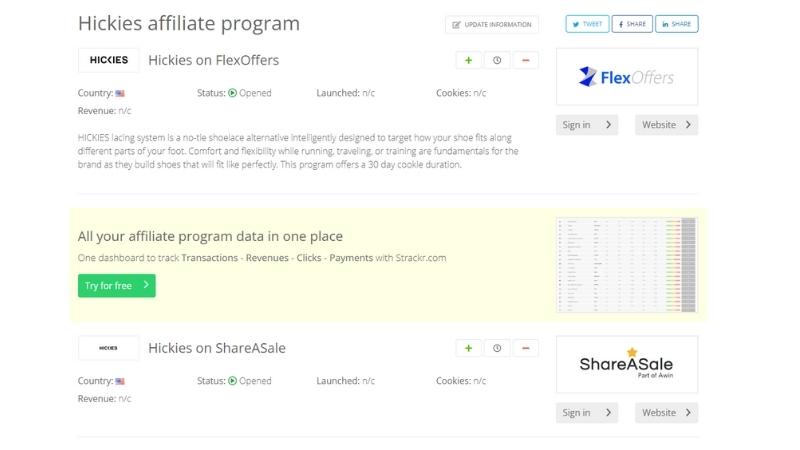Open Website button under FlexOffers logo

(x=666, y=124)
